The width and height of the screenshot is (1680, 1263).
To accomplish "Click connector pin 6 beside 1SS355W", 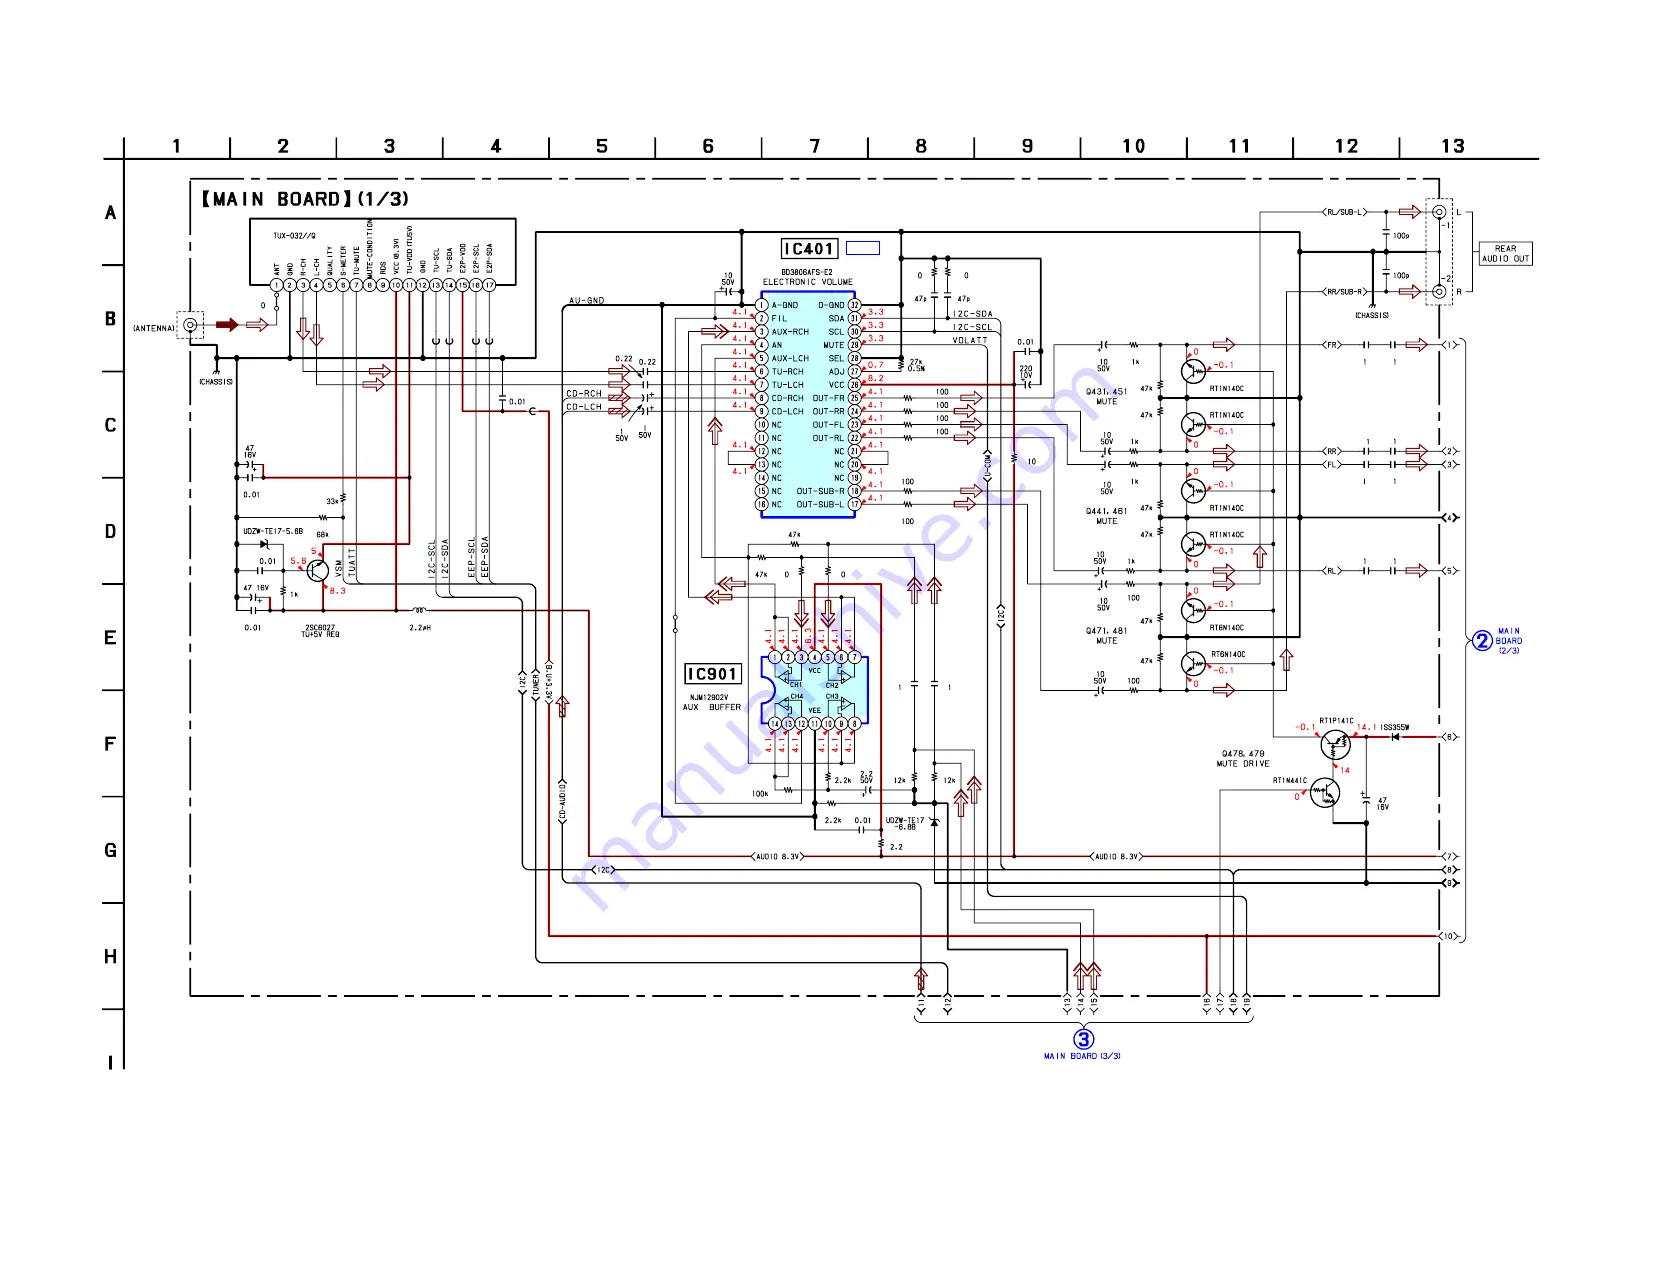I will 1448,737.
